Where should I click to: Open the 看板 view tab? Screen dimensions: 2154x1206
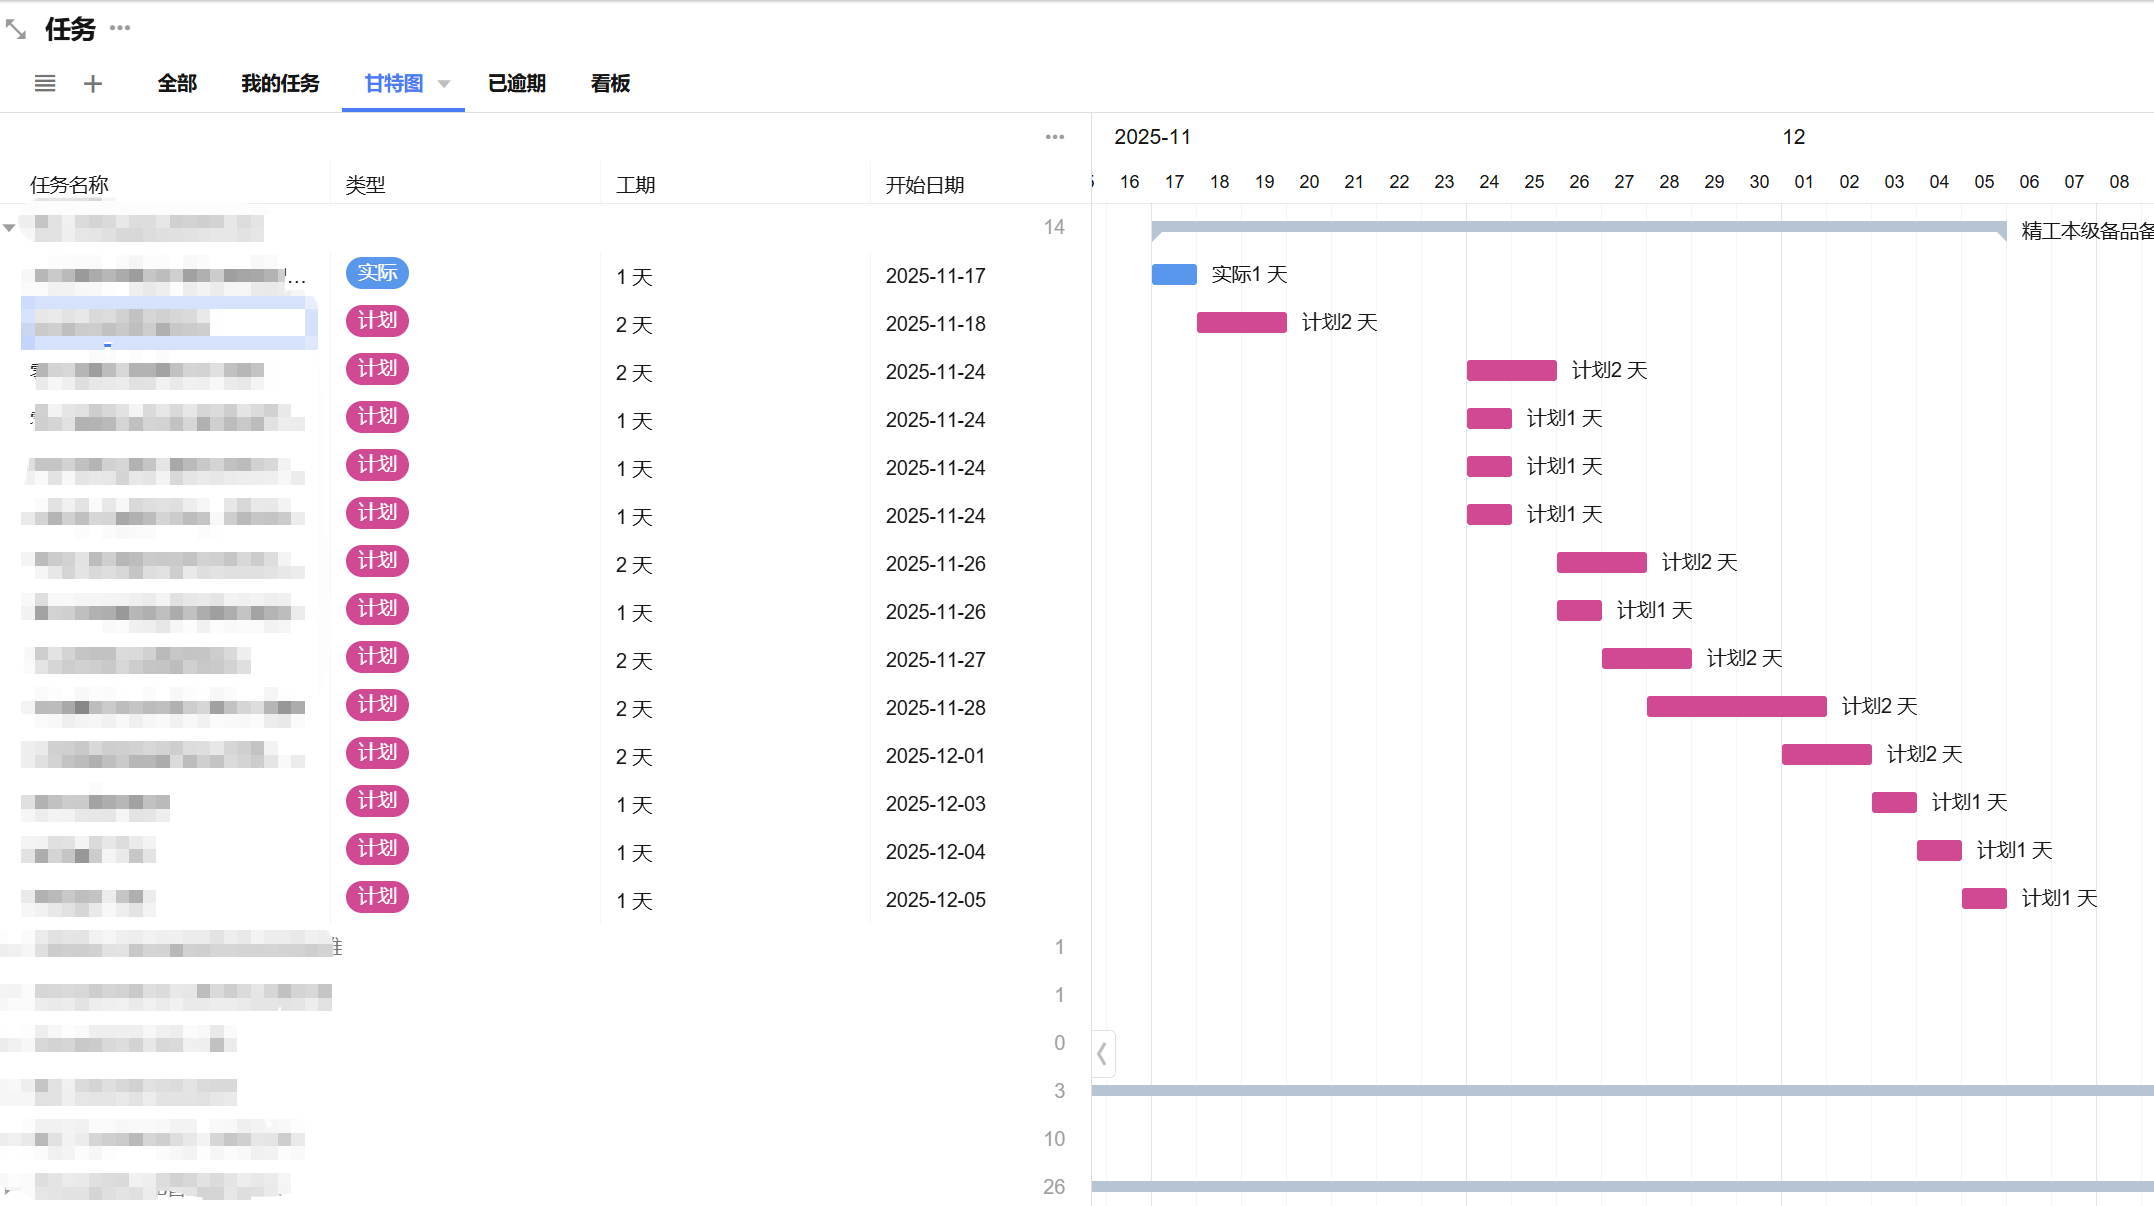610,84
